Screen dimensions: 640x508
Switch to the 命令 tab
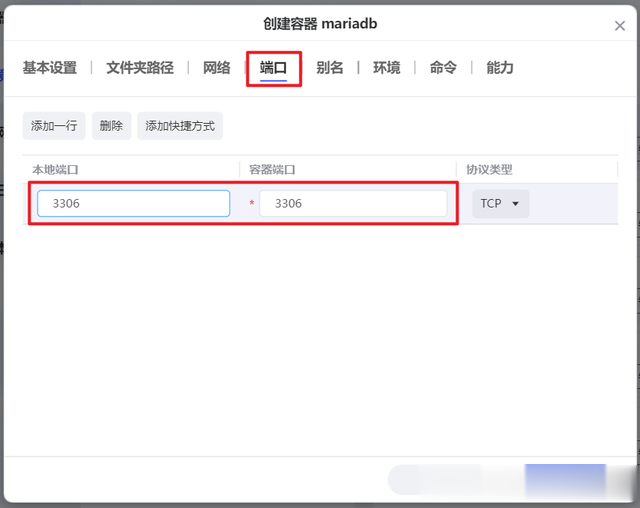point(443,68)
